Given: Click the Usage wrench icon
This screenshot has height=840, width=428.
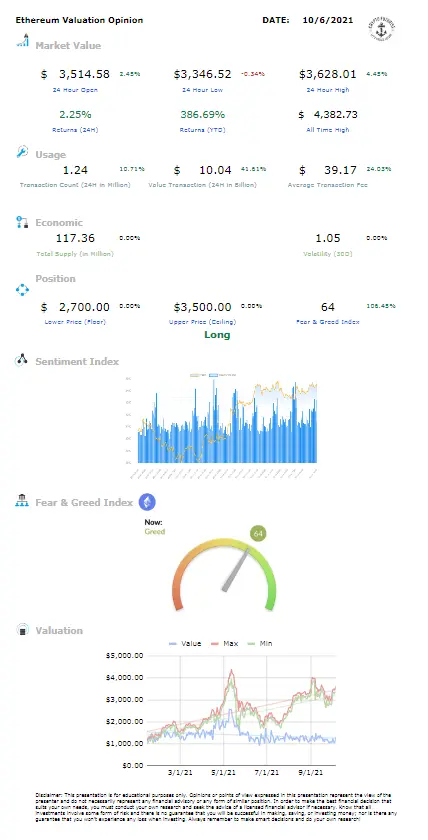Looking at the screenshot, I should [x=22, y=152].
